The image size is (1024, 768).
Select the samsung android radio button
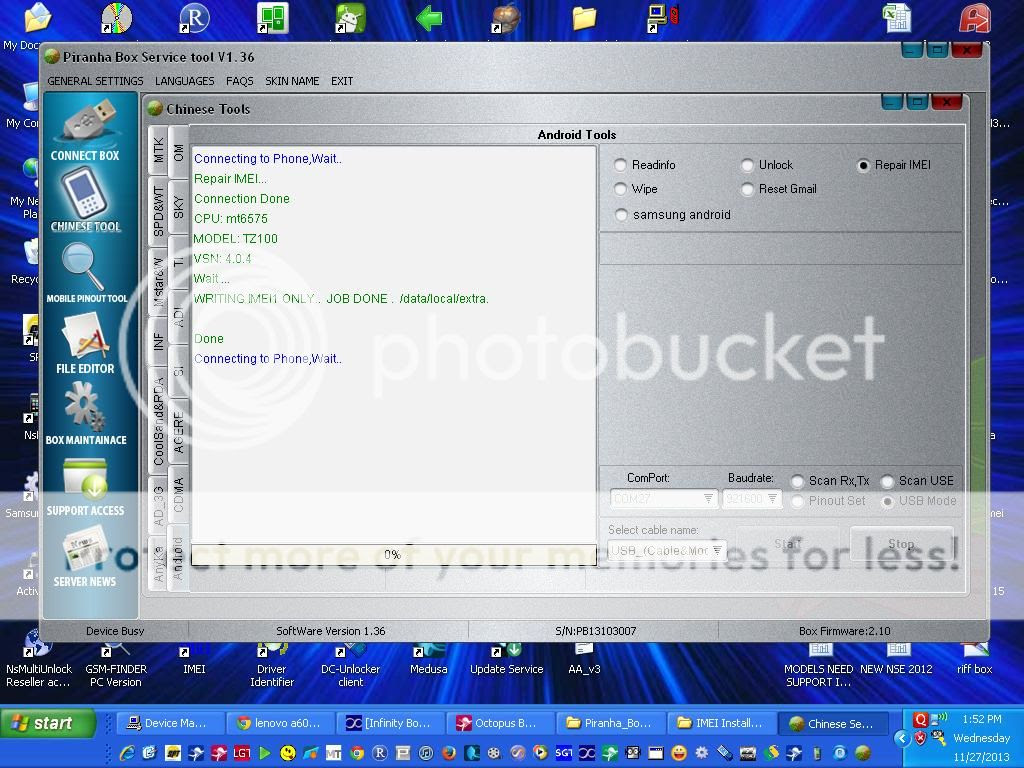point(621,215)
